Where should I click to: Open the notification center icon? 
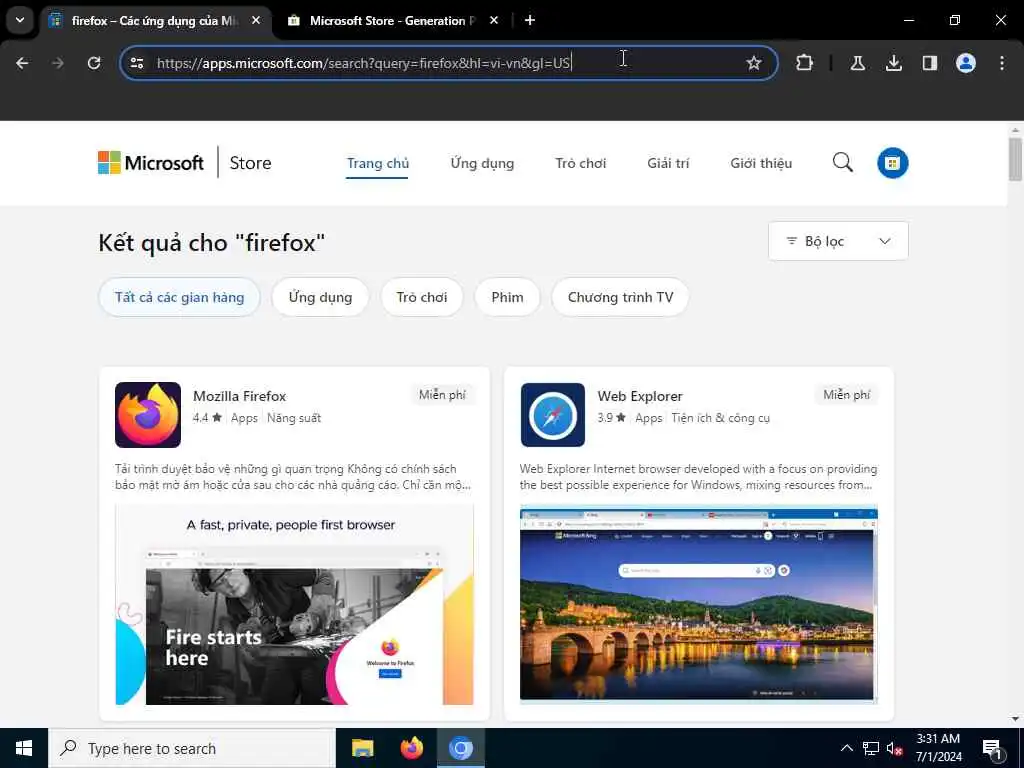coord(993,749)
